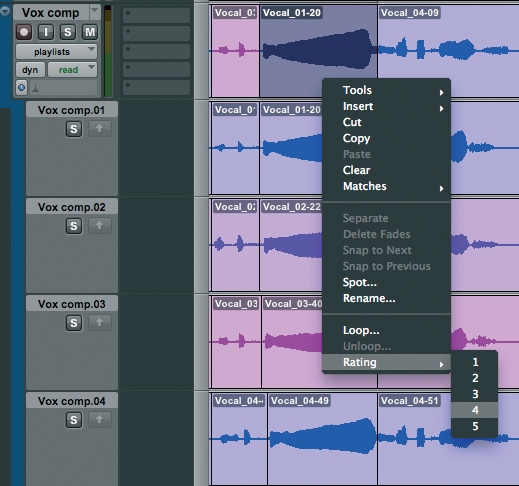Screen dimensions: 519x486
Task: Click the Vox comp level meter
Action: point(108,52)
